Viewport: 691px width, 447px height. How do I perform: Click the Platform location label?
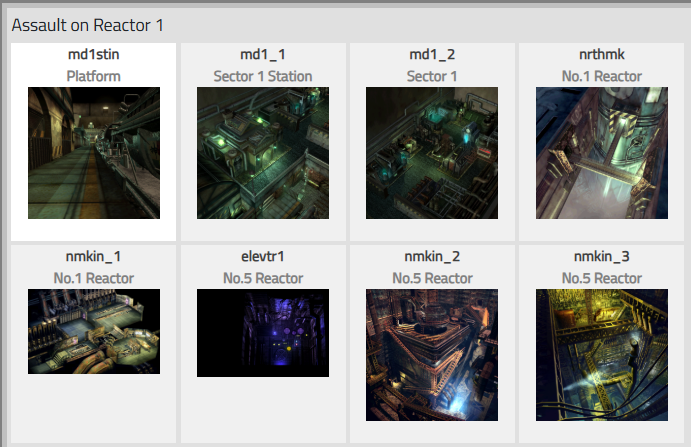93,76
